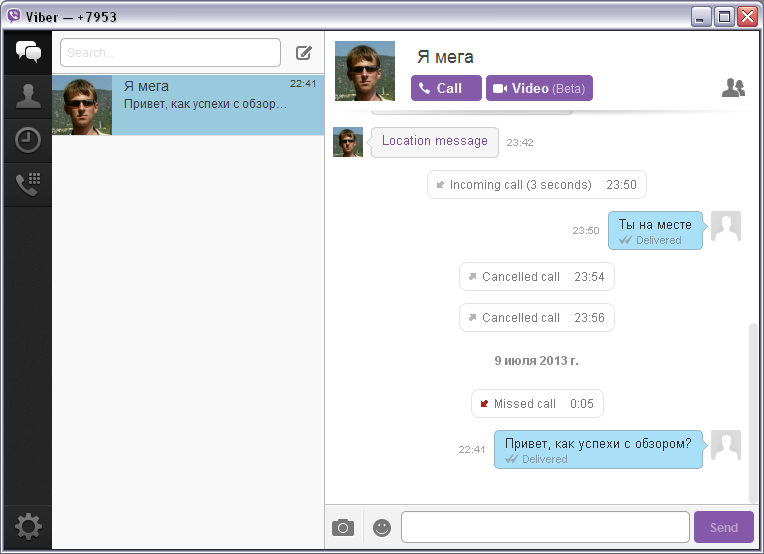Click the Missed call 0:05 entry
764x554 pixels.
pos(537,403)
